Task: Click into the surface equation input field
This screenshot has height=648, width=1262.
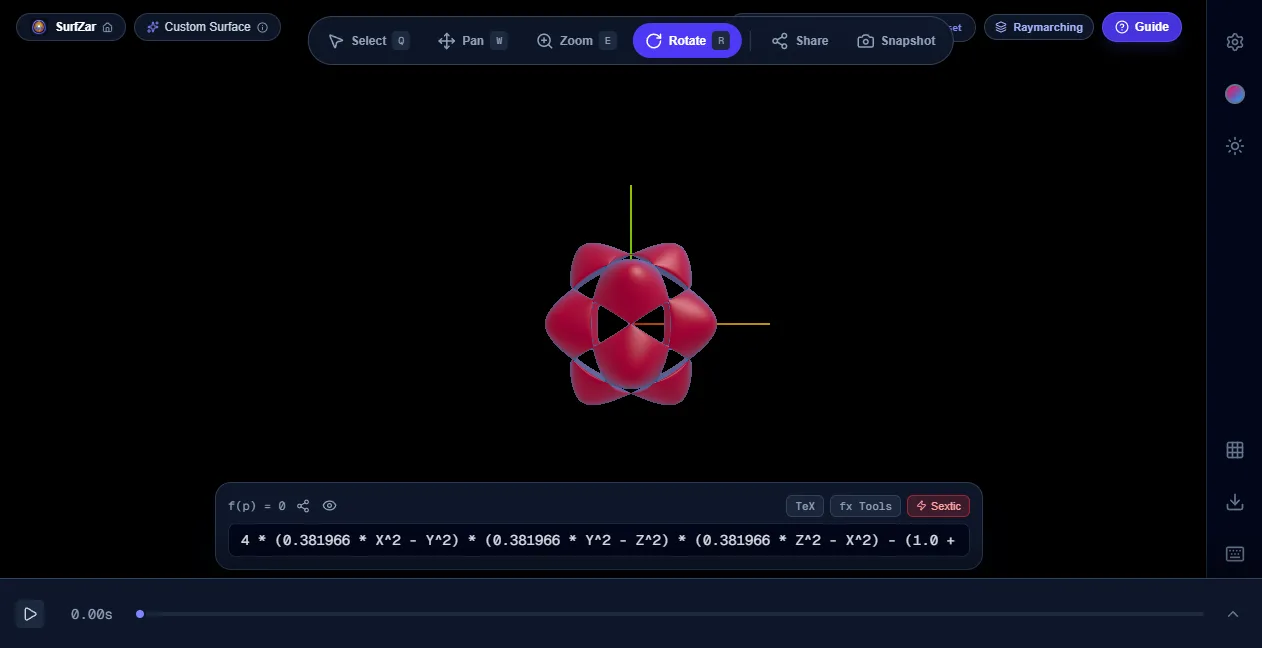Action: (x=599, y=541)
